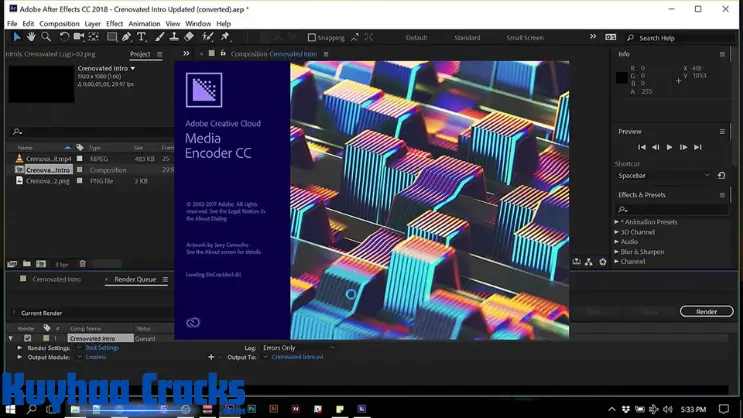Viewport: 743px width, 418px height.
Task: Select the Pen tool
Action: pyautogui.click(x=126, y=37)
